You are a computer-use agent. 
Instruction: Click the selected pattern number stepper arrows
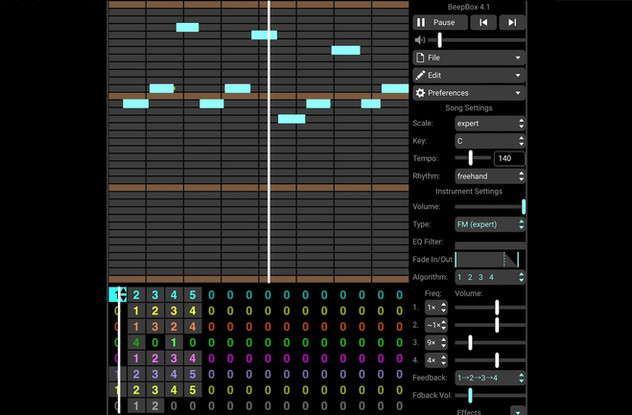coord(123,295)
